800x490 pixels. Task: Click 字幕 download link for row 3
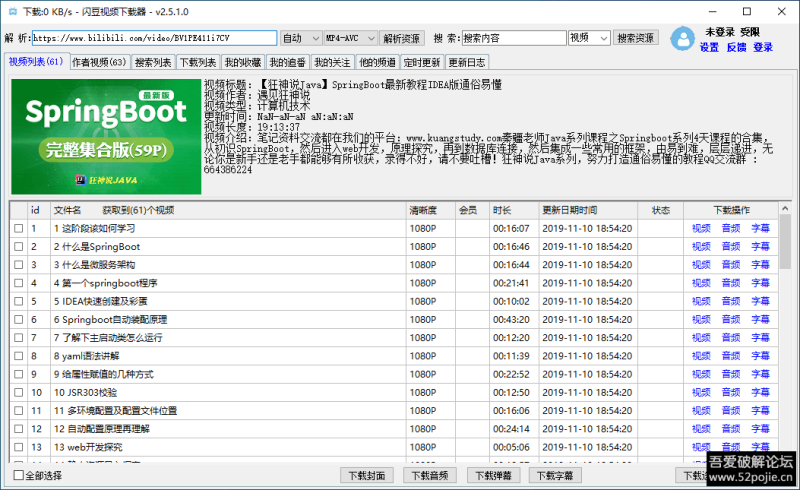760,265
